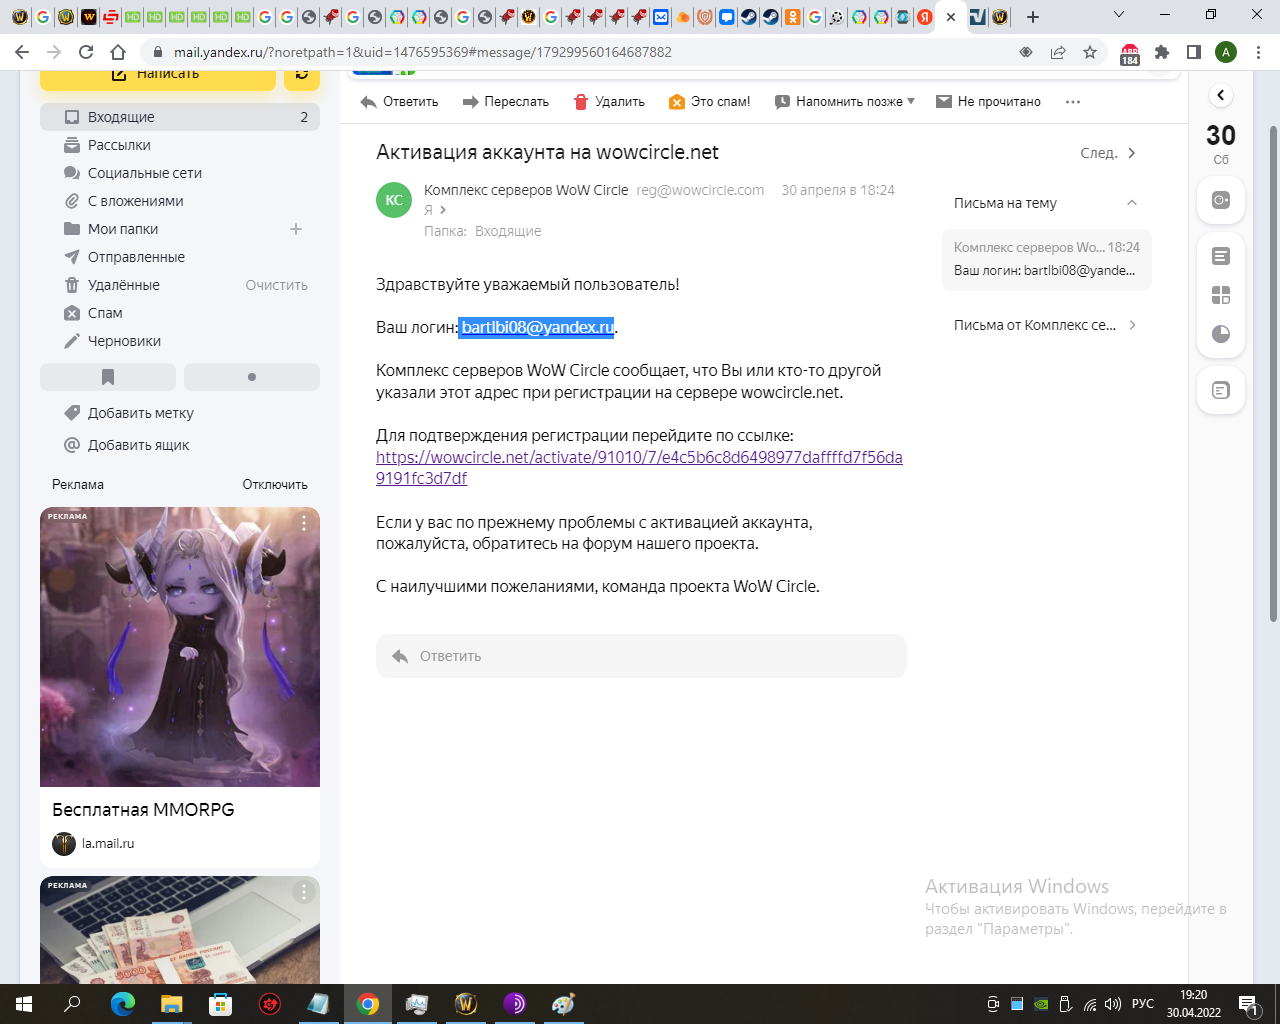Open the 'Входящие' inbox folder
The width and height of the screenshot is (1280, 1024).
[121, 117]
